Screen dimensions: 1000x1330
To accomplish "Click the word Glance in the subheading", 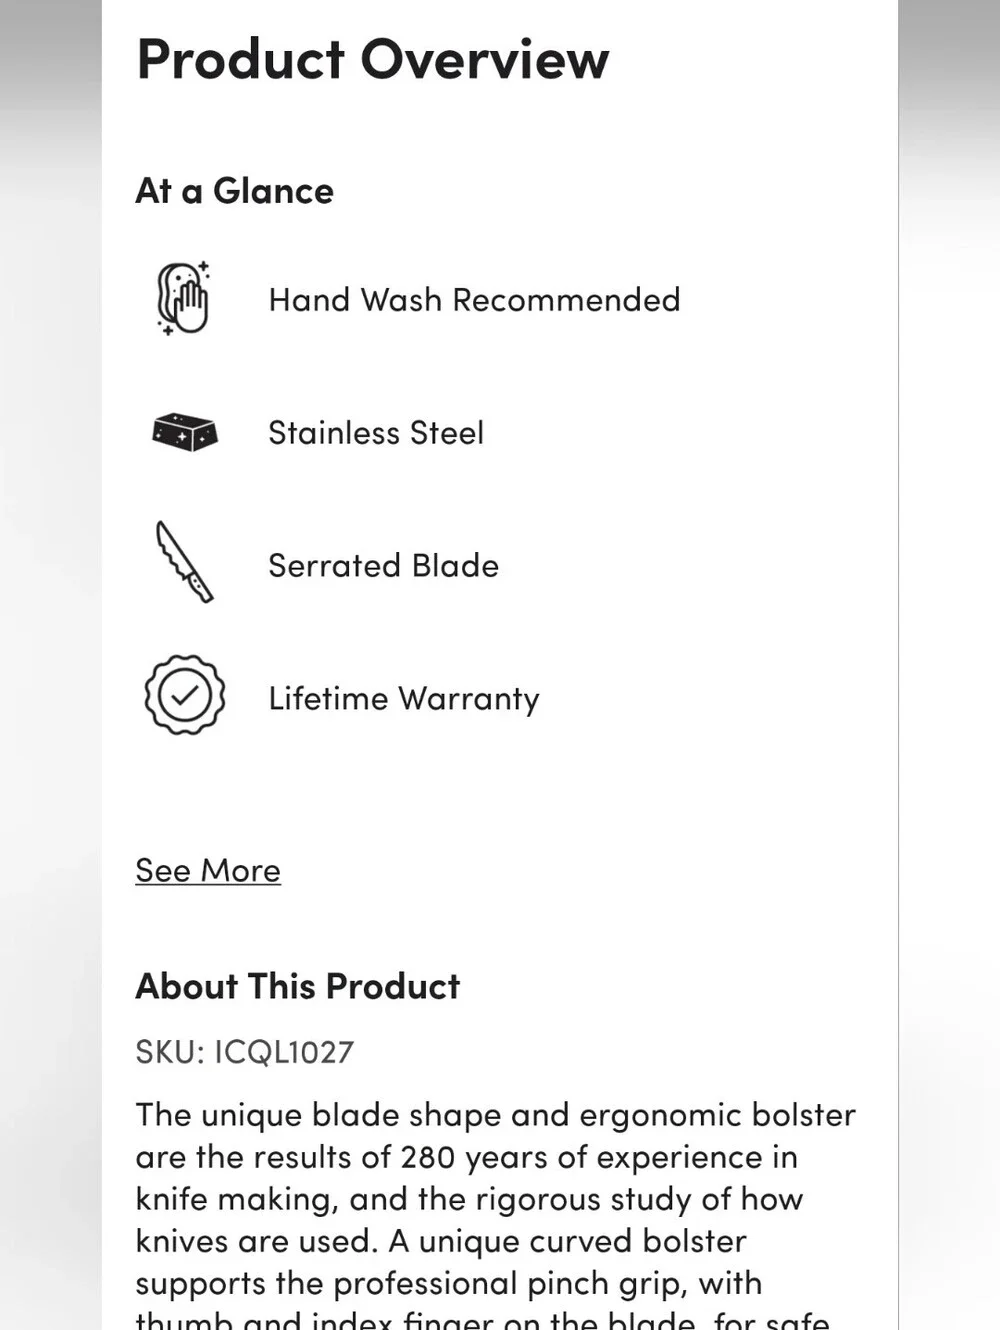I will pyautogui.click(x=273, y=190).
